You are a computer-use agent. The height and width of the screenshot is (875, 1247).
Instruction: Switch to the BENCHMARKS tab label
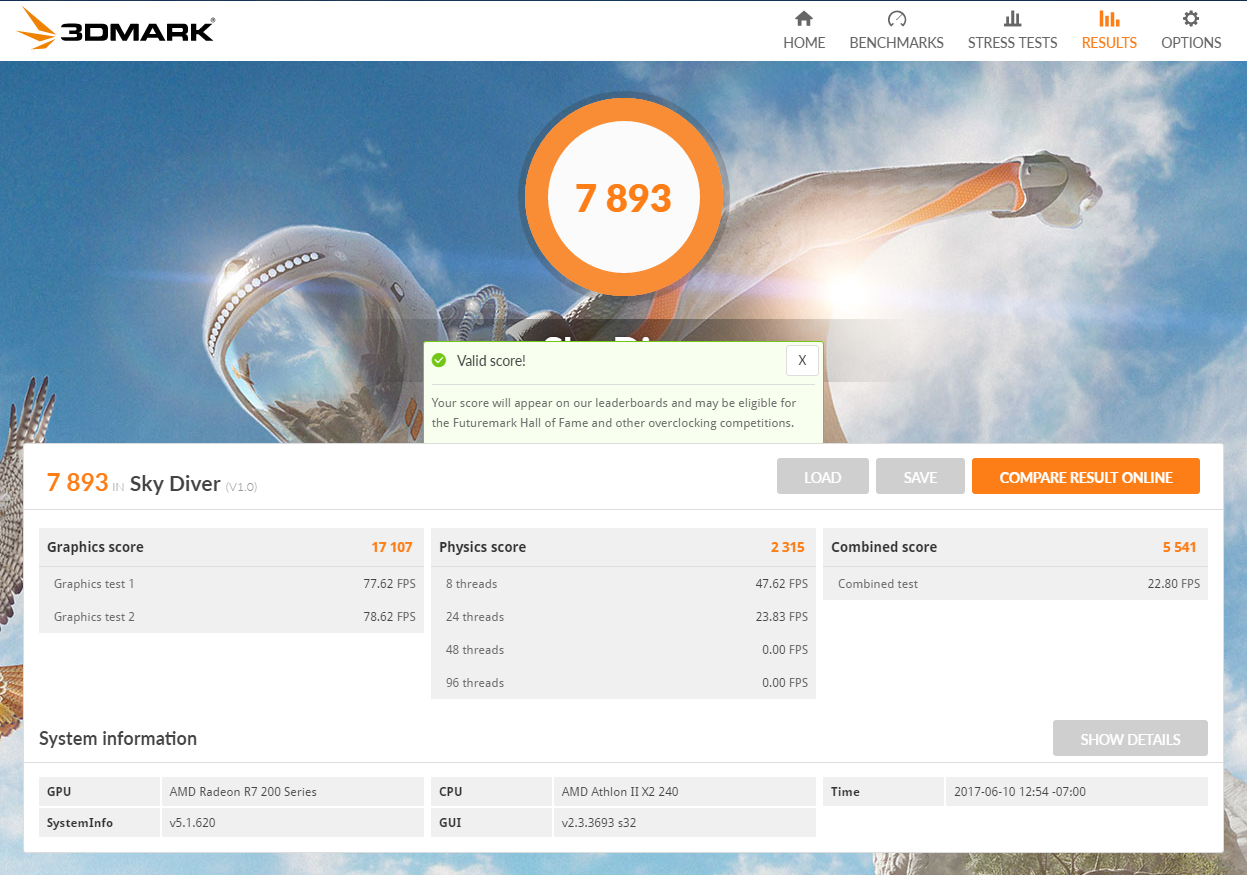coord(896,43)
